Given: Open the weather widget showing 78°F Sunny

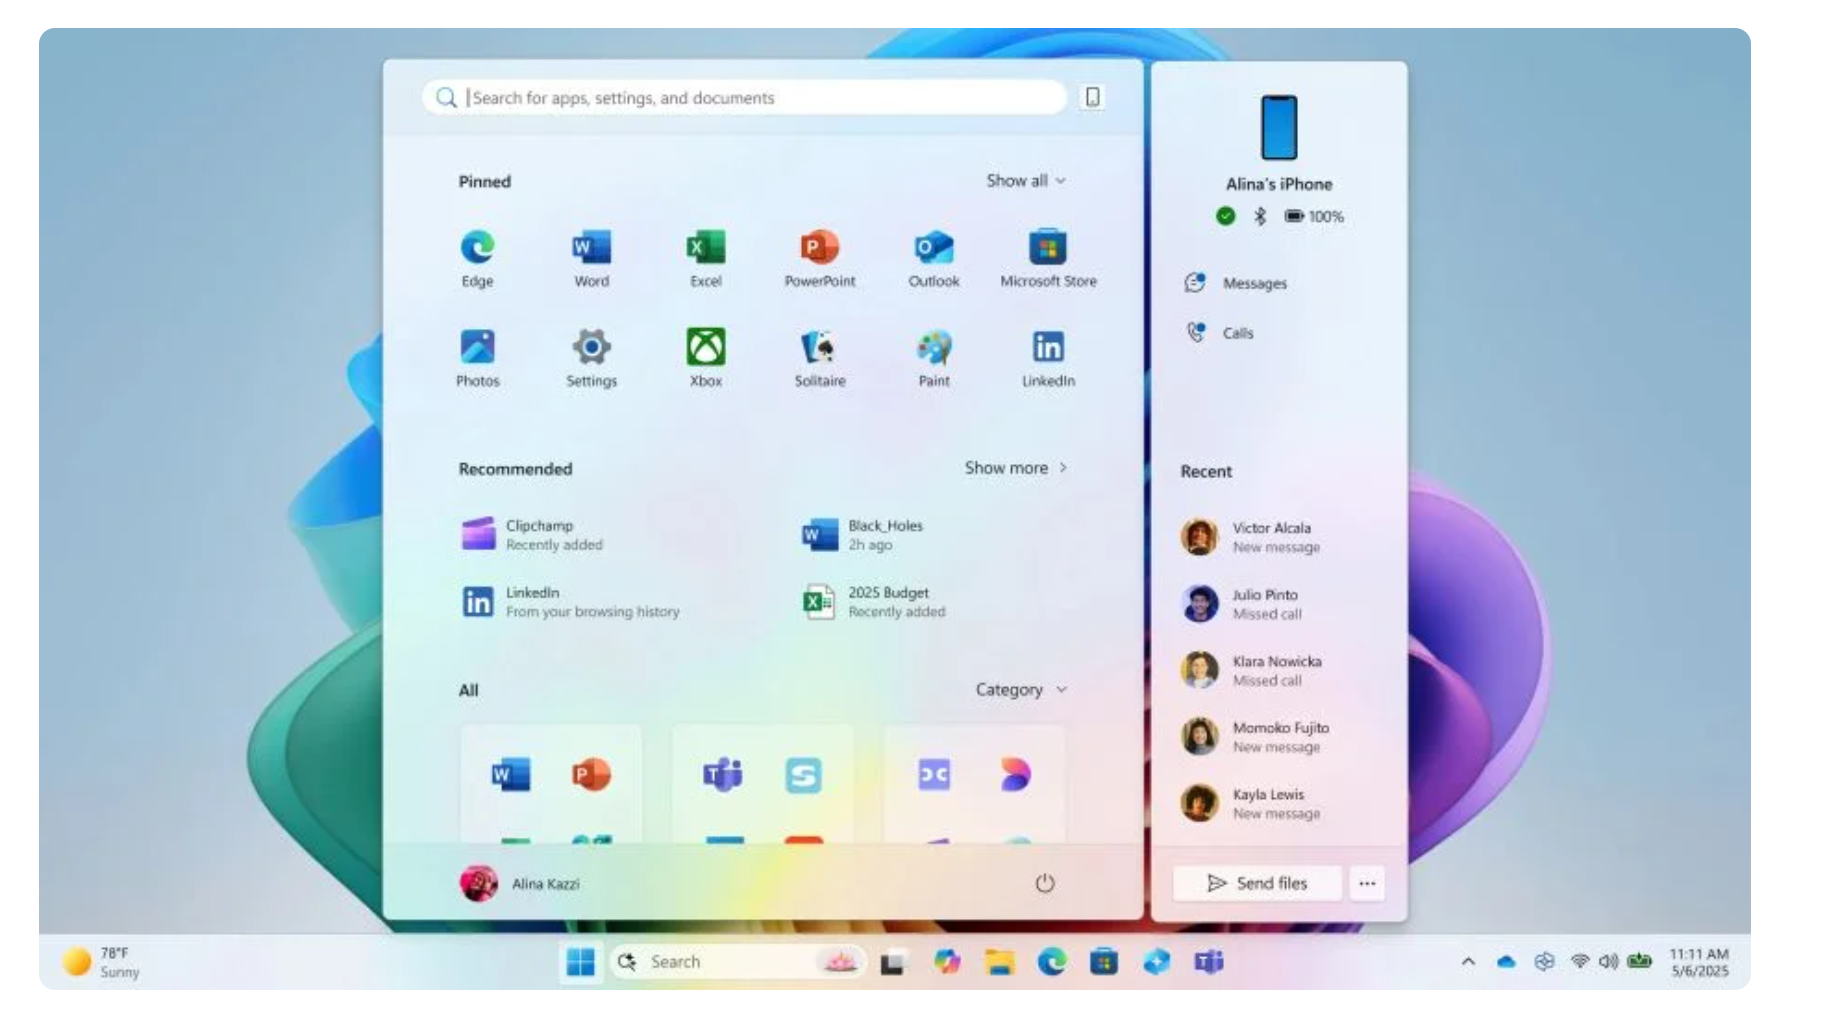Looking at the screenshot, I should point(101,962).
